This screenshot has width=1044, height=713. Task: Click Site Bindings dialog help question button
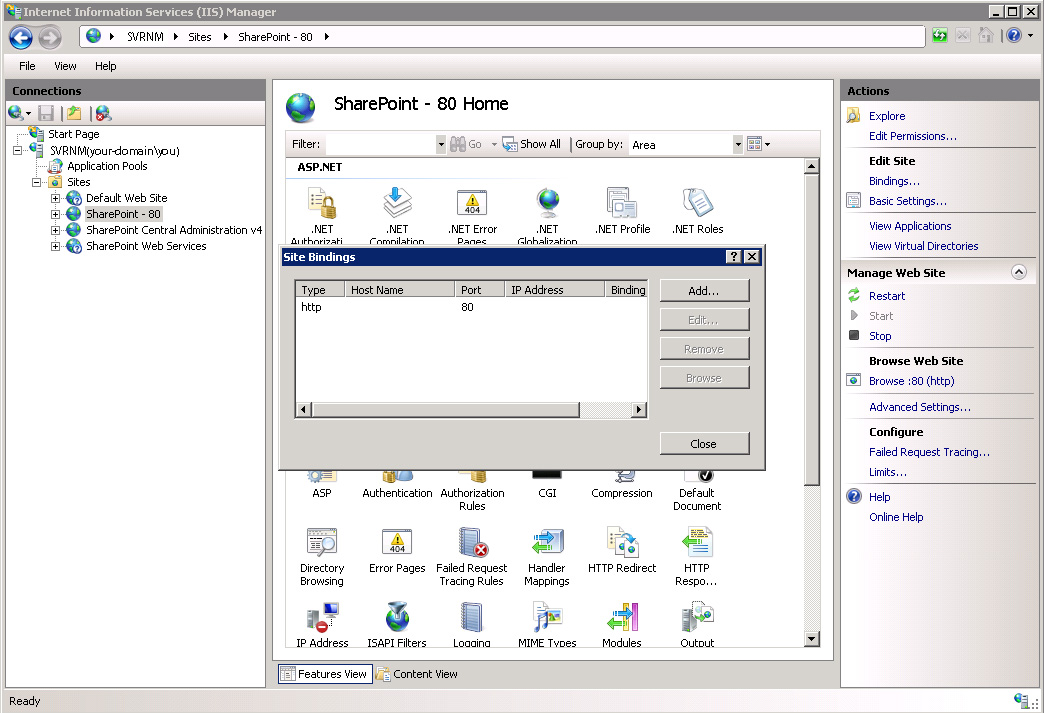click(x=733, y=257)
